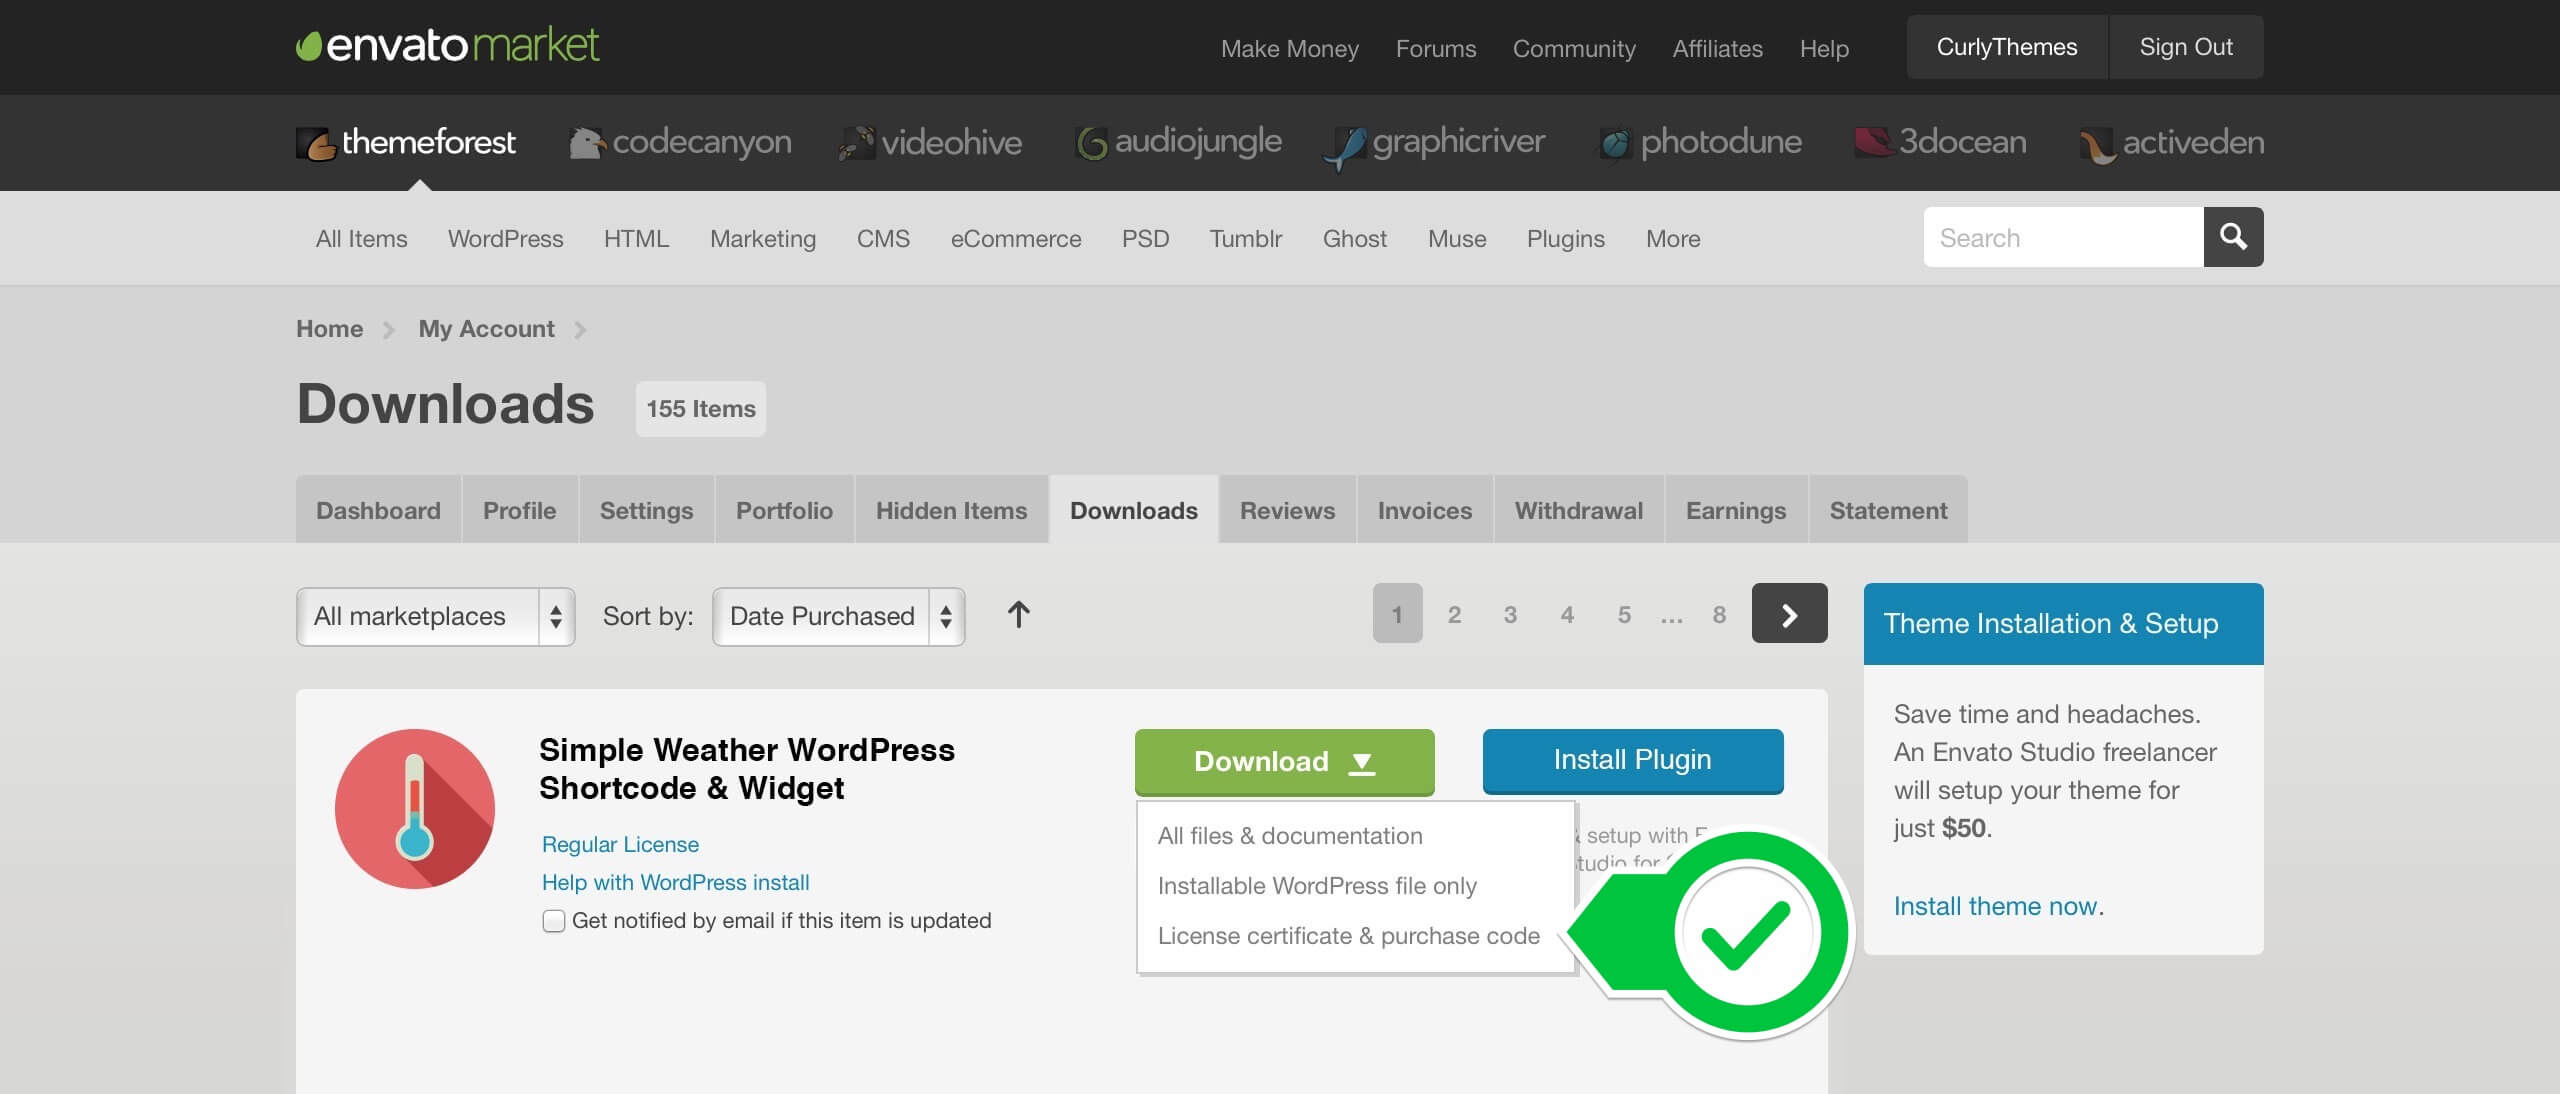Click Simple Weather WordPress Shortcode & Widget title

746,769
